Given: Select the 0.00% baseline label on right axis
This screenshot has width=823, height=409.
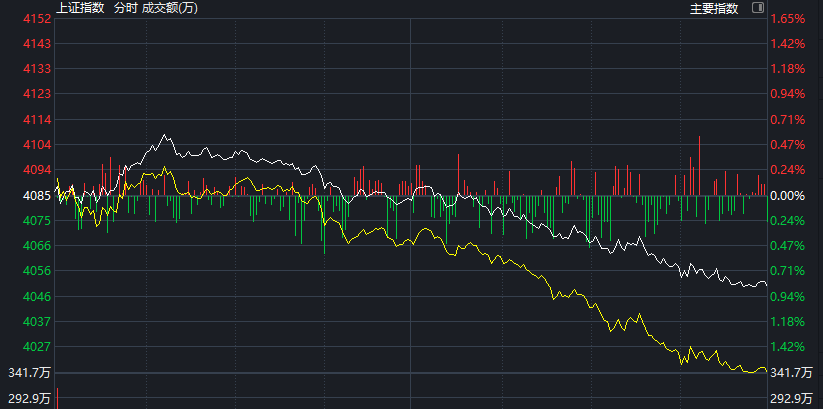Looking at the screenshot, I should click(x=788, y=196).
